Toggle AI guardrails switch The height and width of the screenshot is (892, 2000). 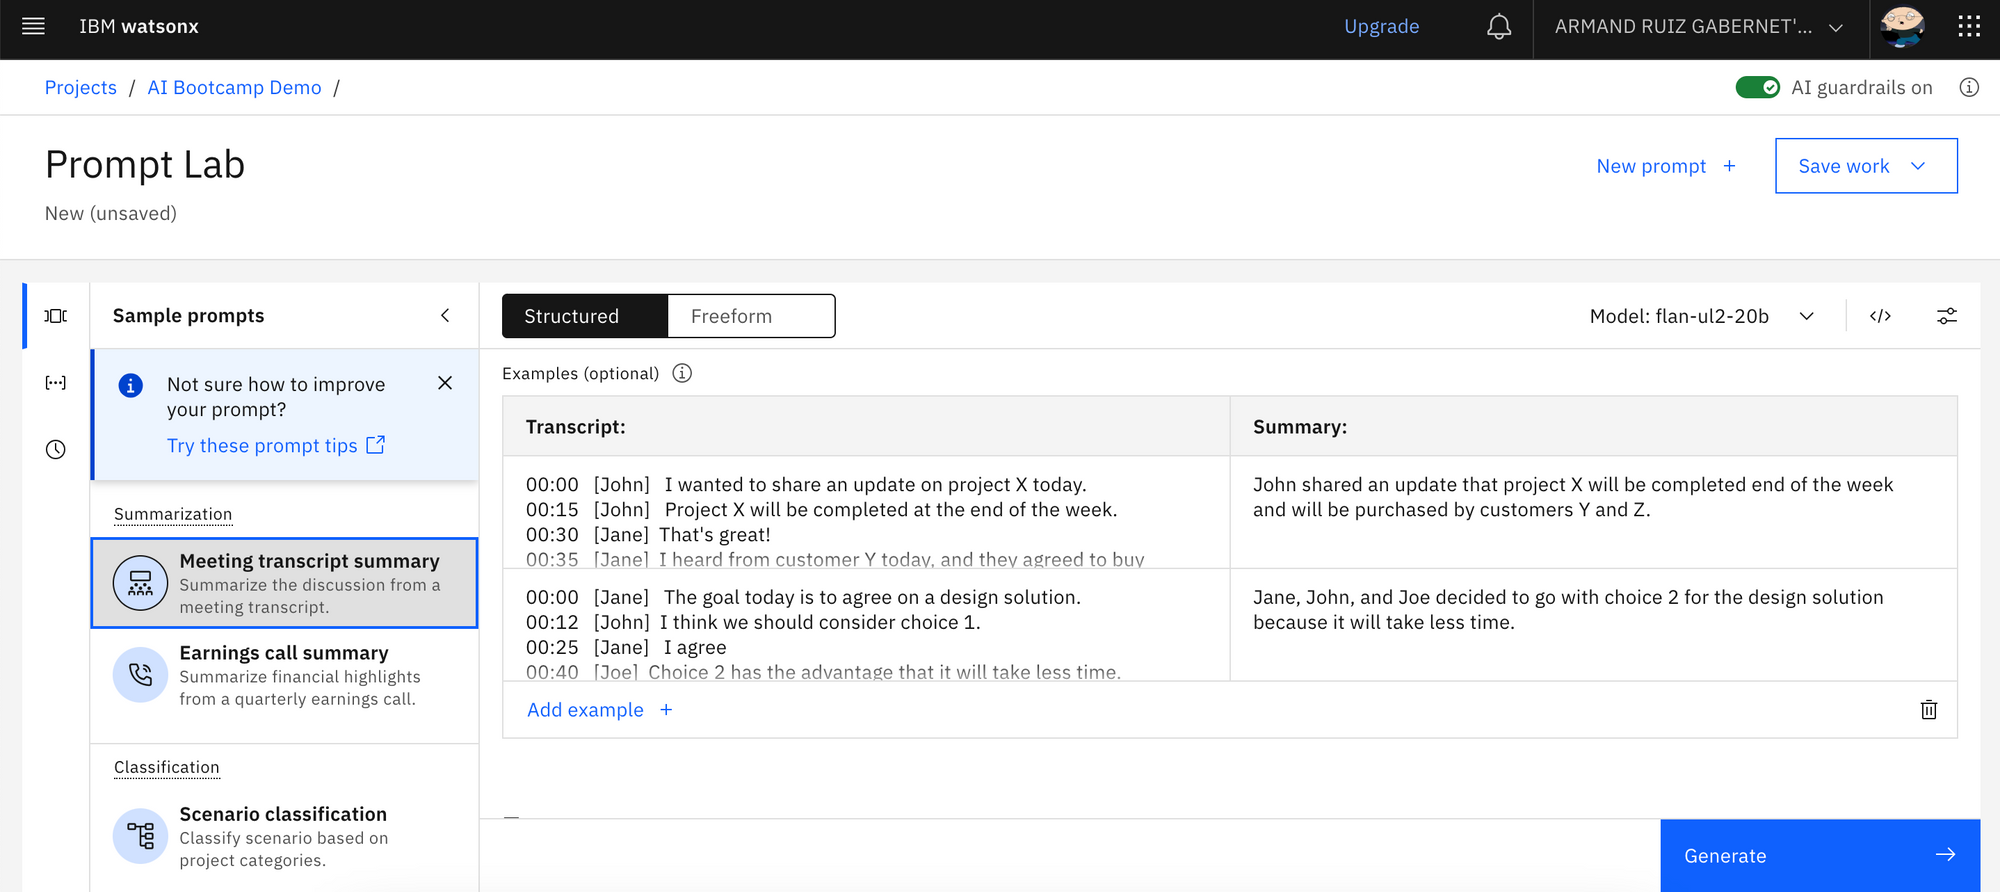pos(1757,87)
